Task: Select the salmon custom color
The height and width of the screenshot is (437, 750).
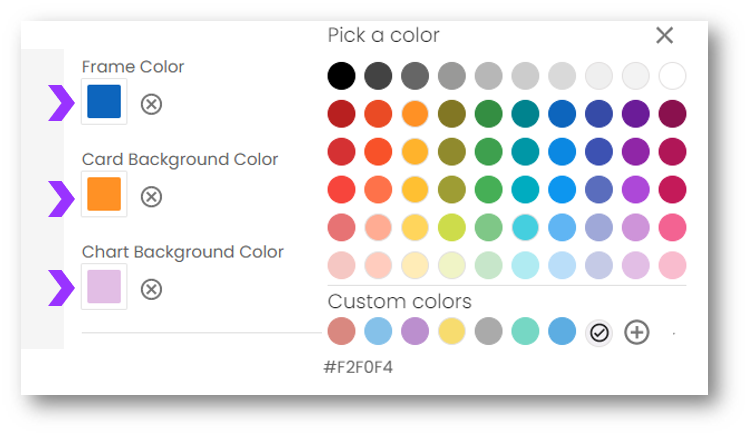Action: click(x=341, y=332)
